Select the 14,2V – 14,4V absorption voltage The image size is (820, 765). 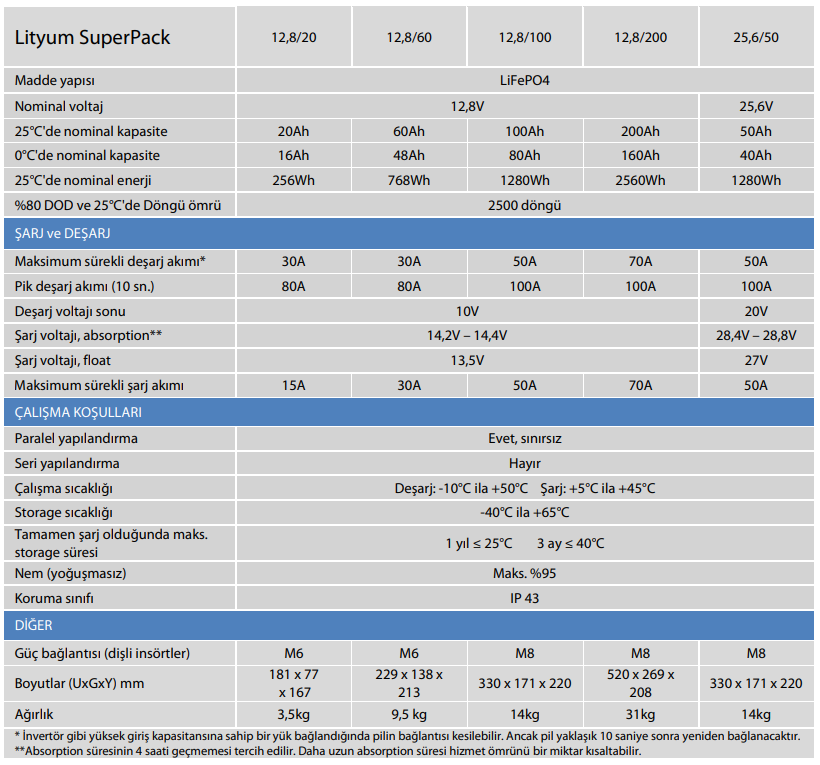point(466,335)
